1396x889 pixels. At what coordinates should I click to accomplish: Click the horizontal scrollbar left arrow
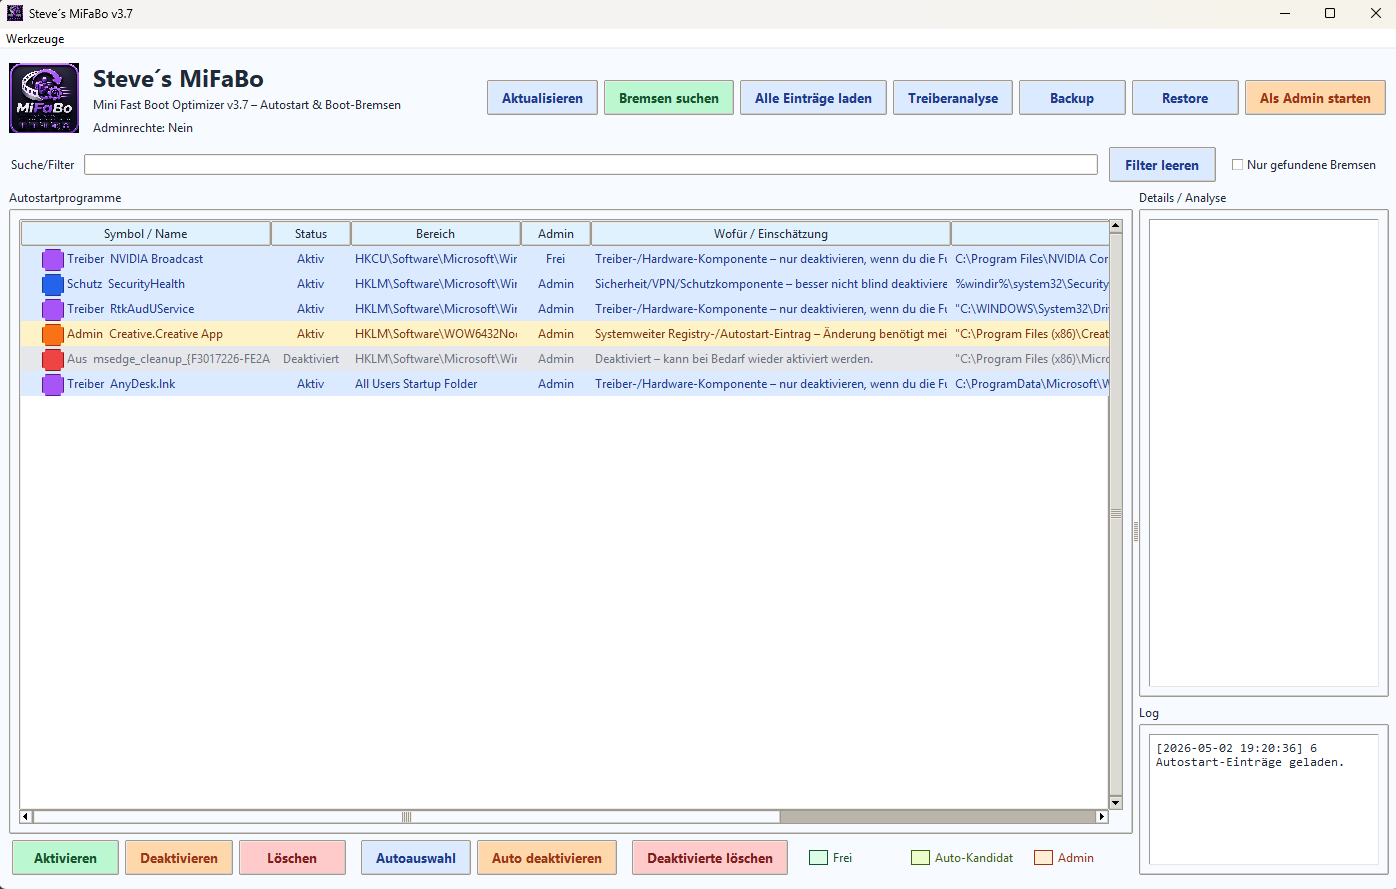(26, 816)
